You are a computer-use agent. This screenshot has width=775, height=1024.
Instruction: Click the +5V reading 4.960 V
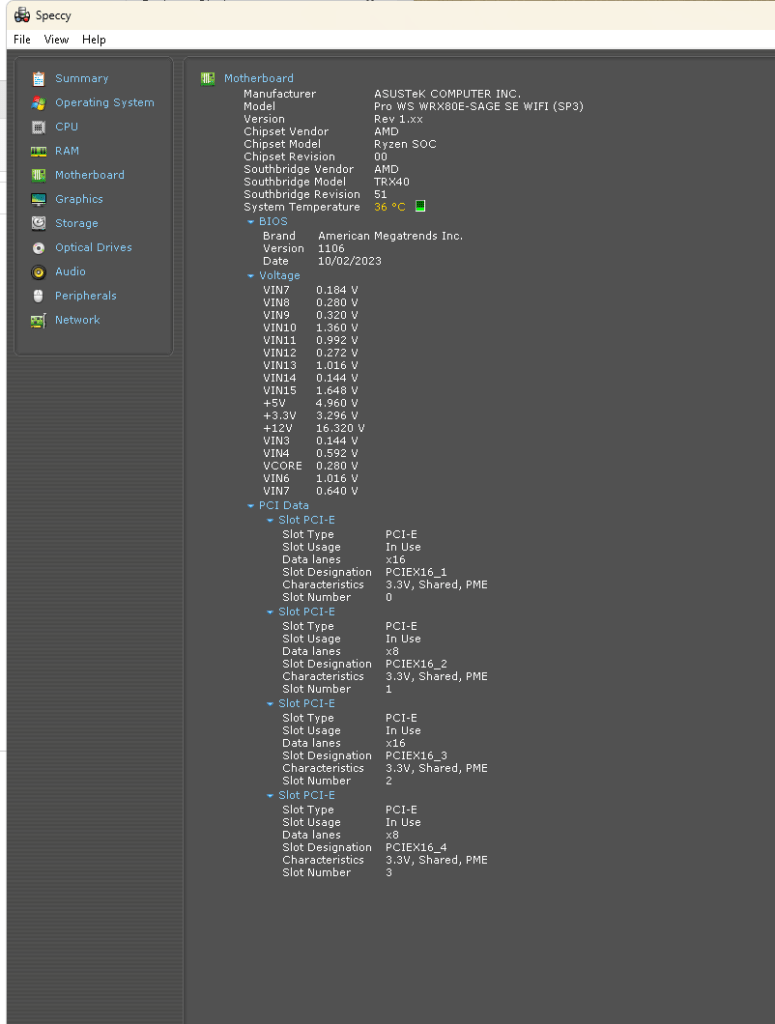(337, 404)
